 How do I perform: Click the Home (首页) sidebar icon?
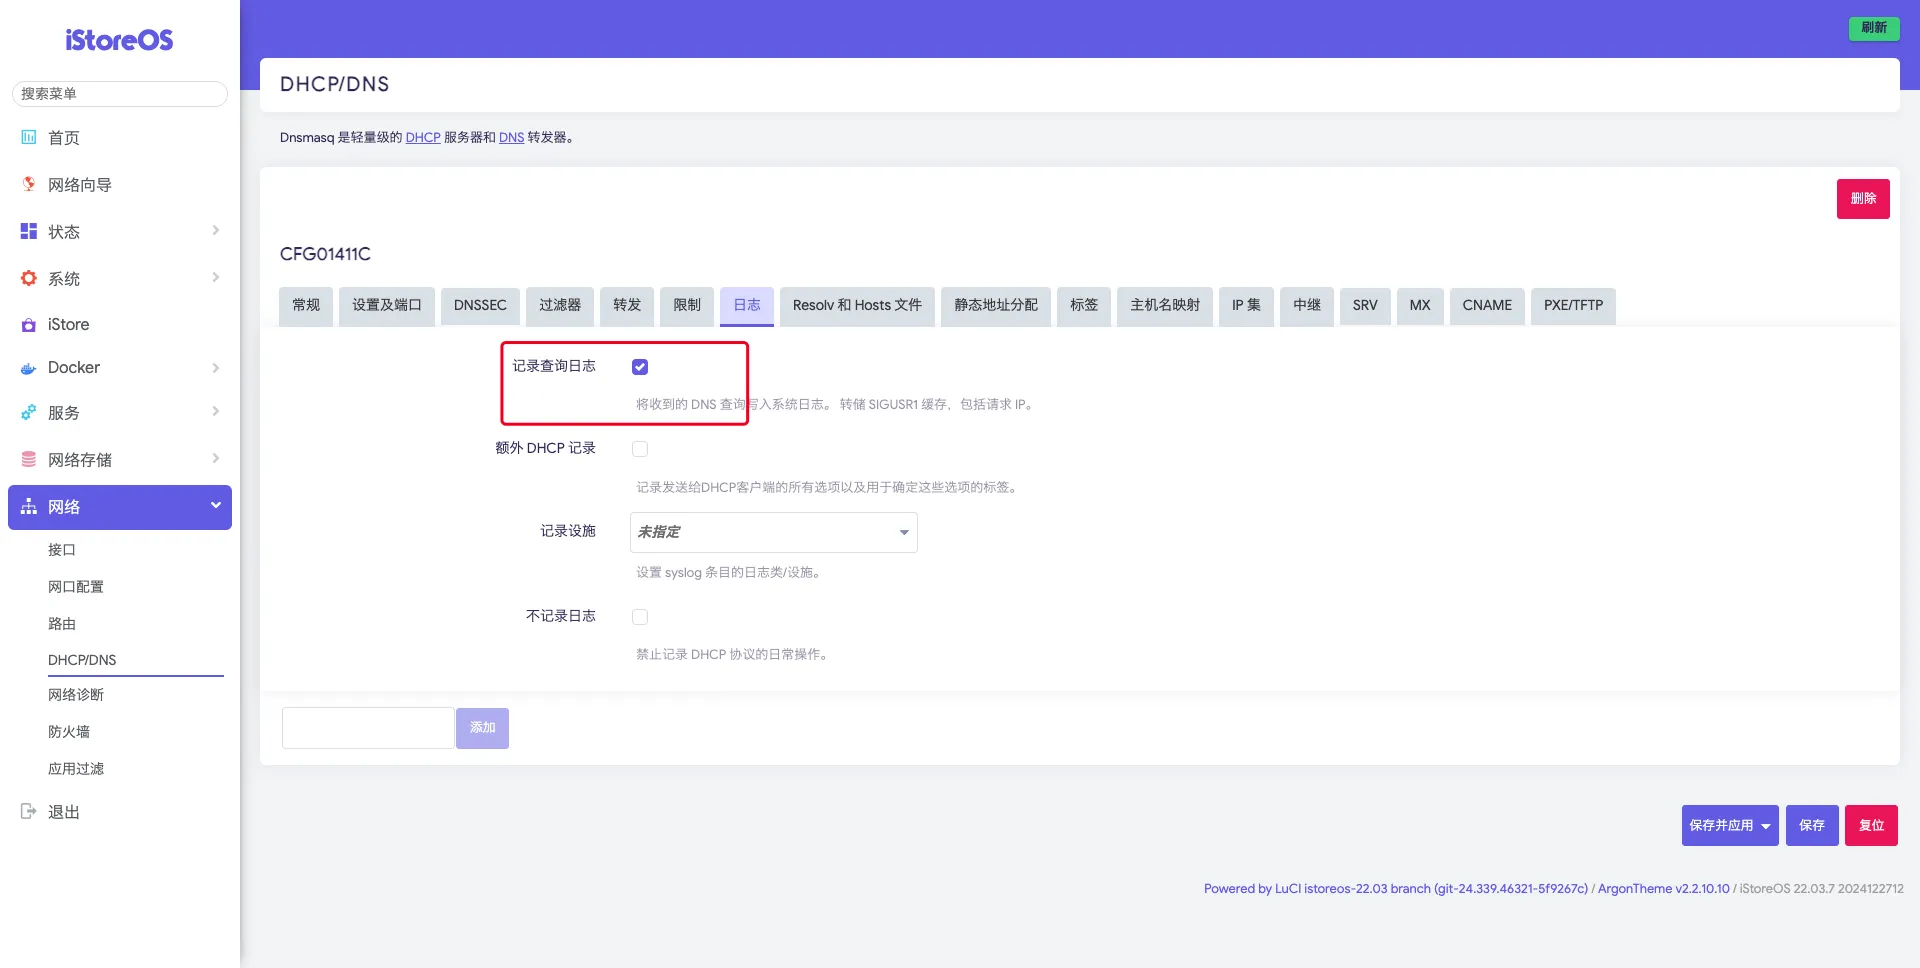pyautogui.click(x=29, y=138)
